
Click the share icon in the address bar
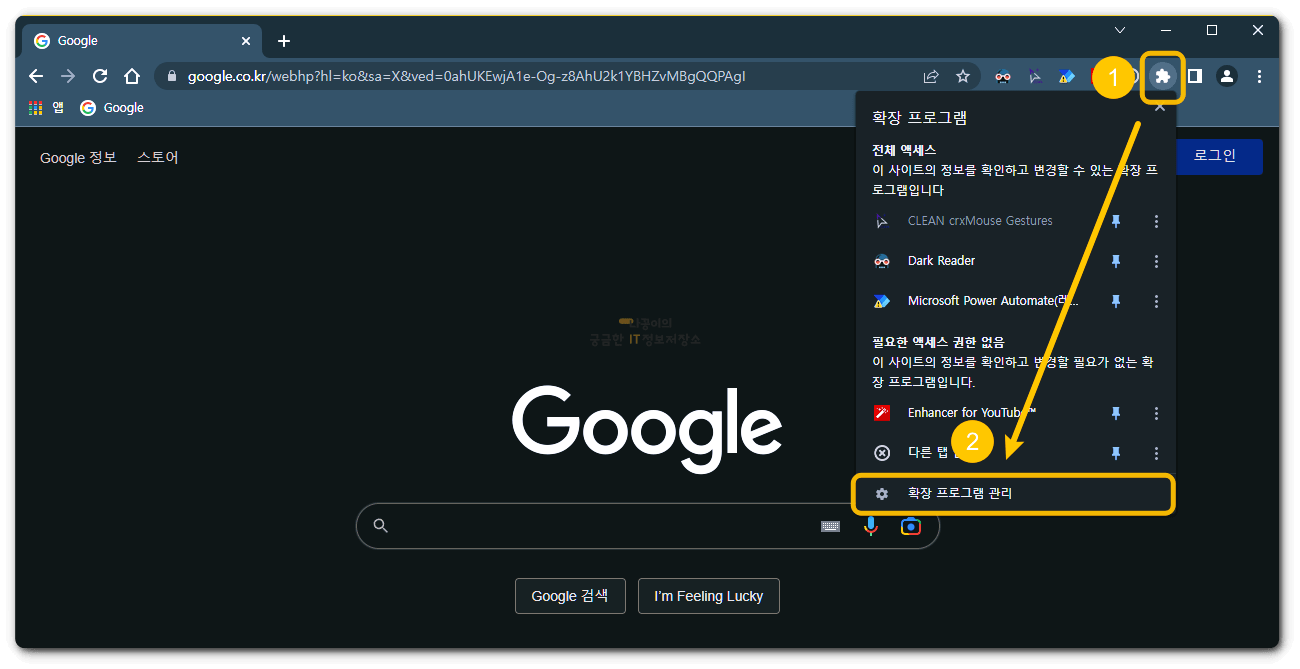931,76
